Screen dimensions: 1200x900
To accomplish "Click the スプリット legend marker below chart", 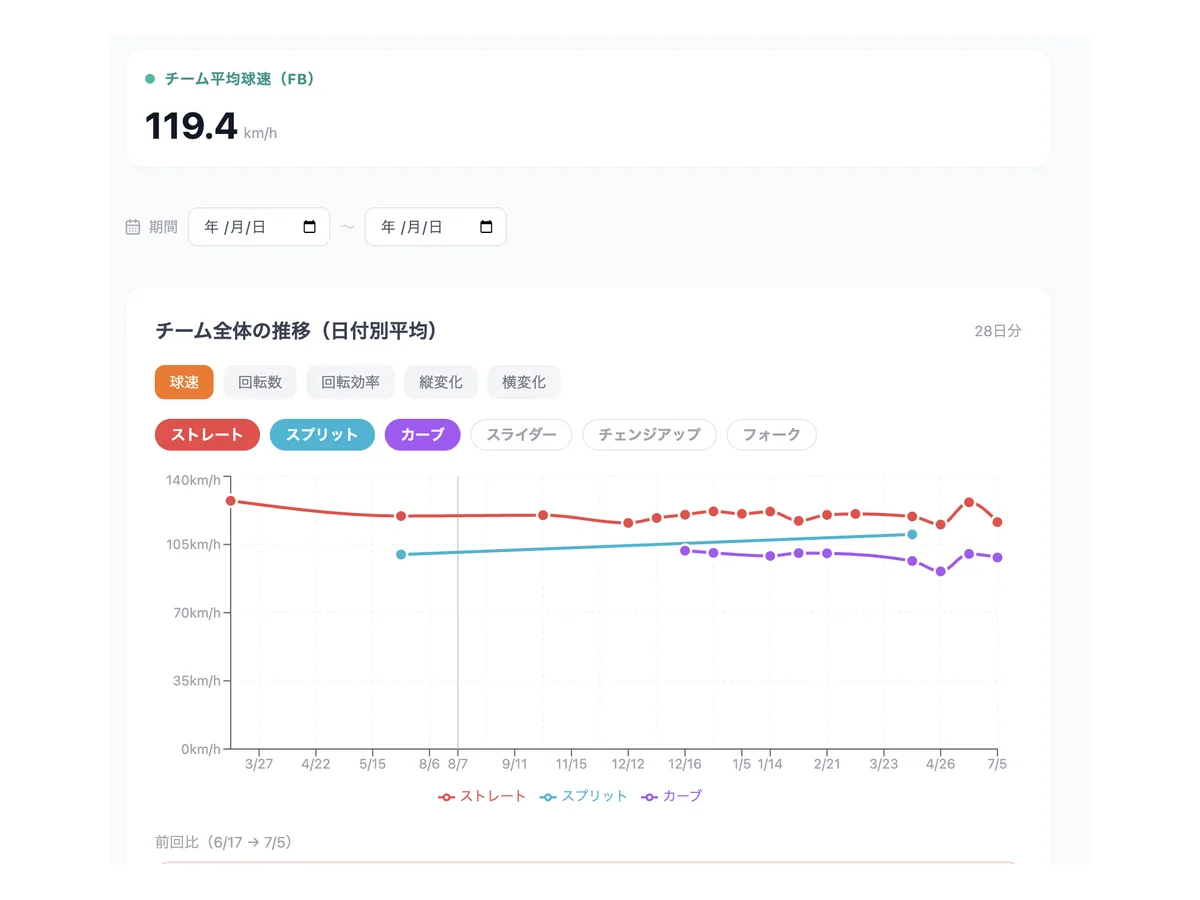I will (x=548, y=797).
